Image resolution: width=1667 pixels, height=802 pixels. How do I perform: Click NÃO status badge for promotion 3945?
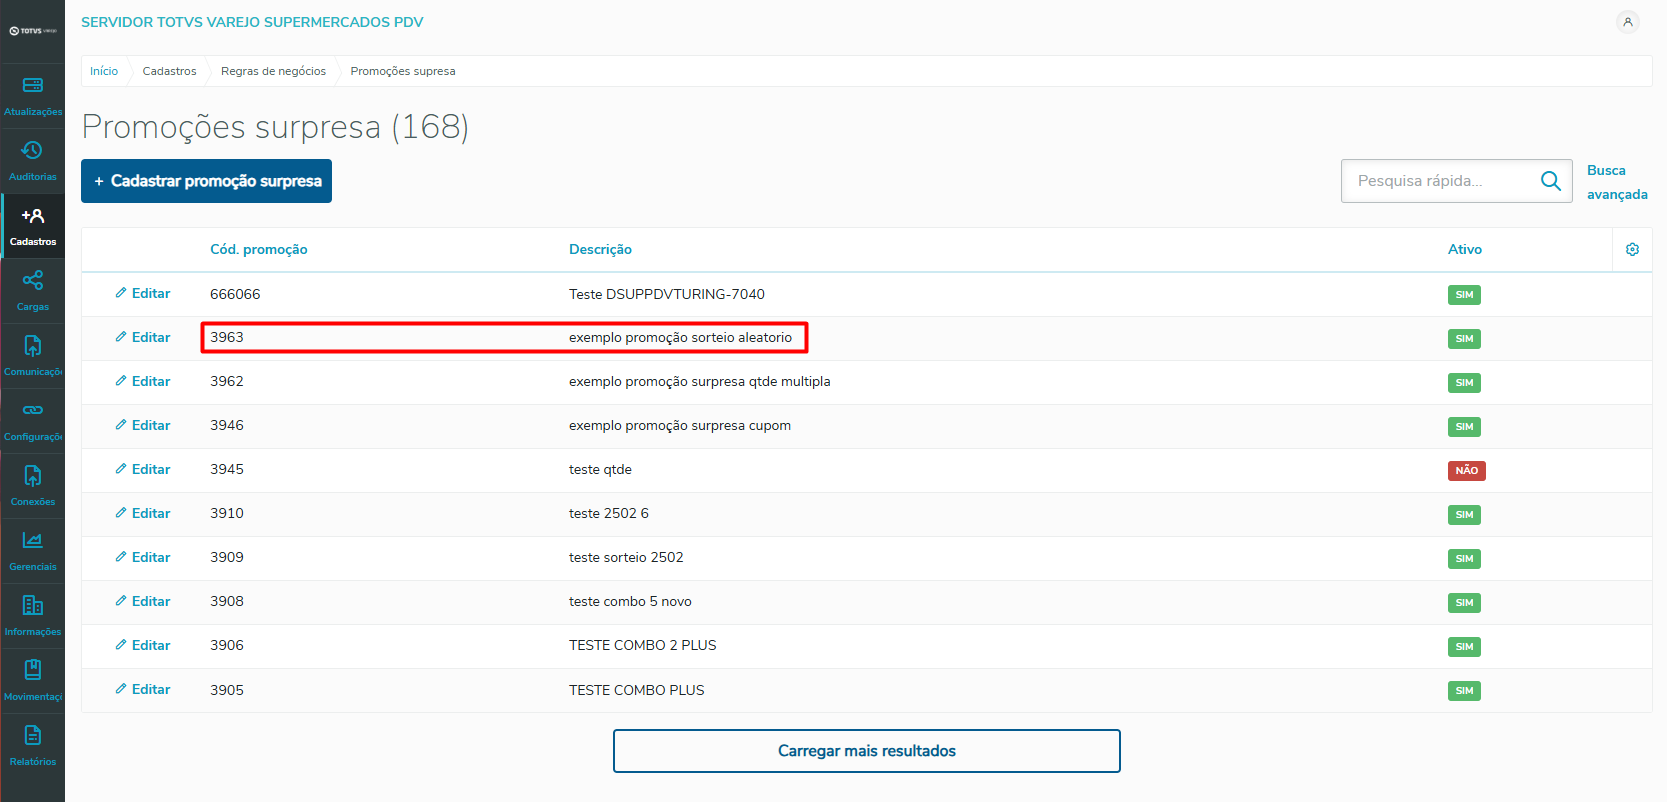click(x=1466, y=471)
